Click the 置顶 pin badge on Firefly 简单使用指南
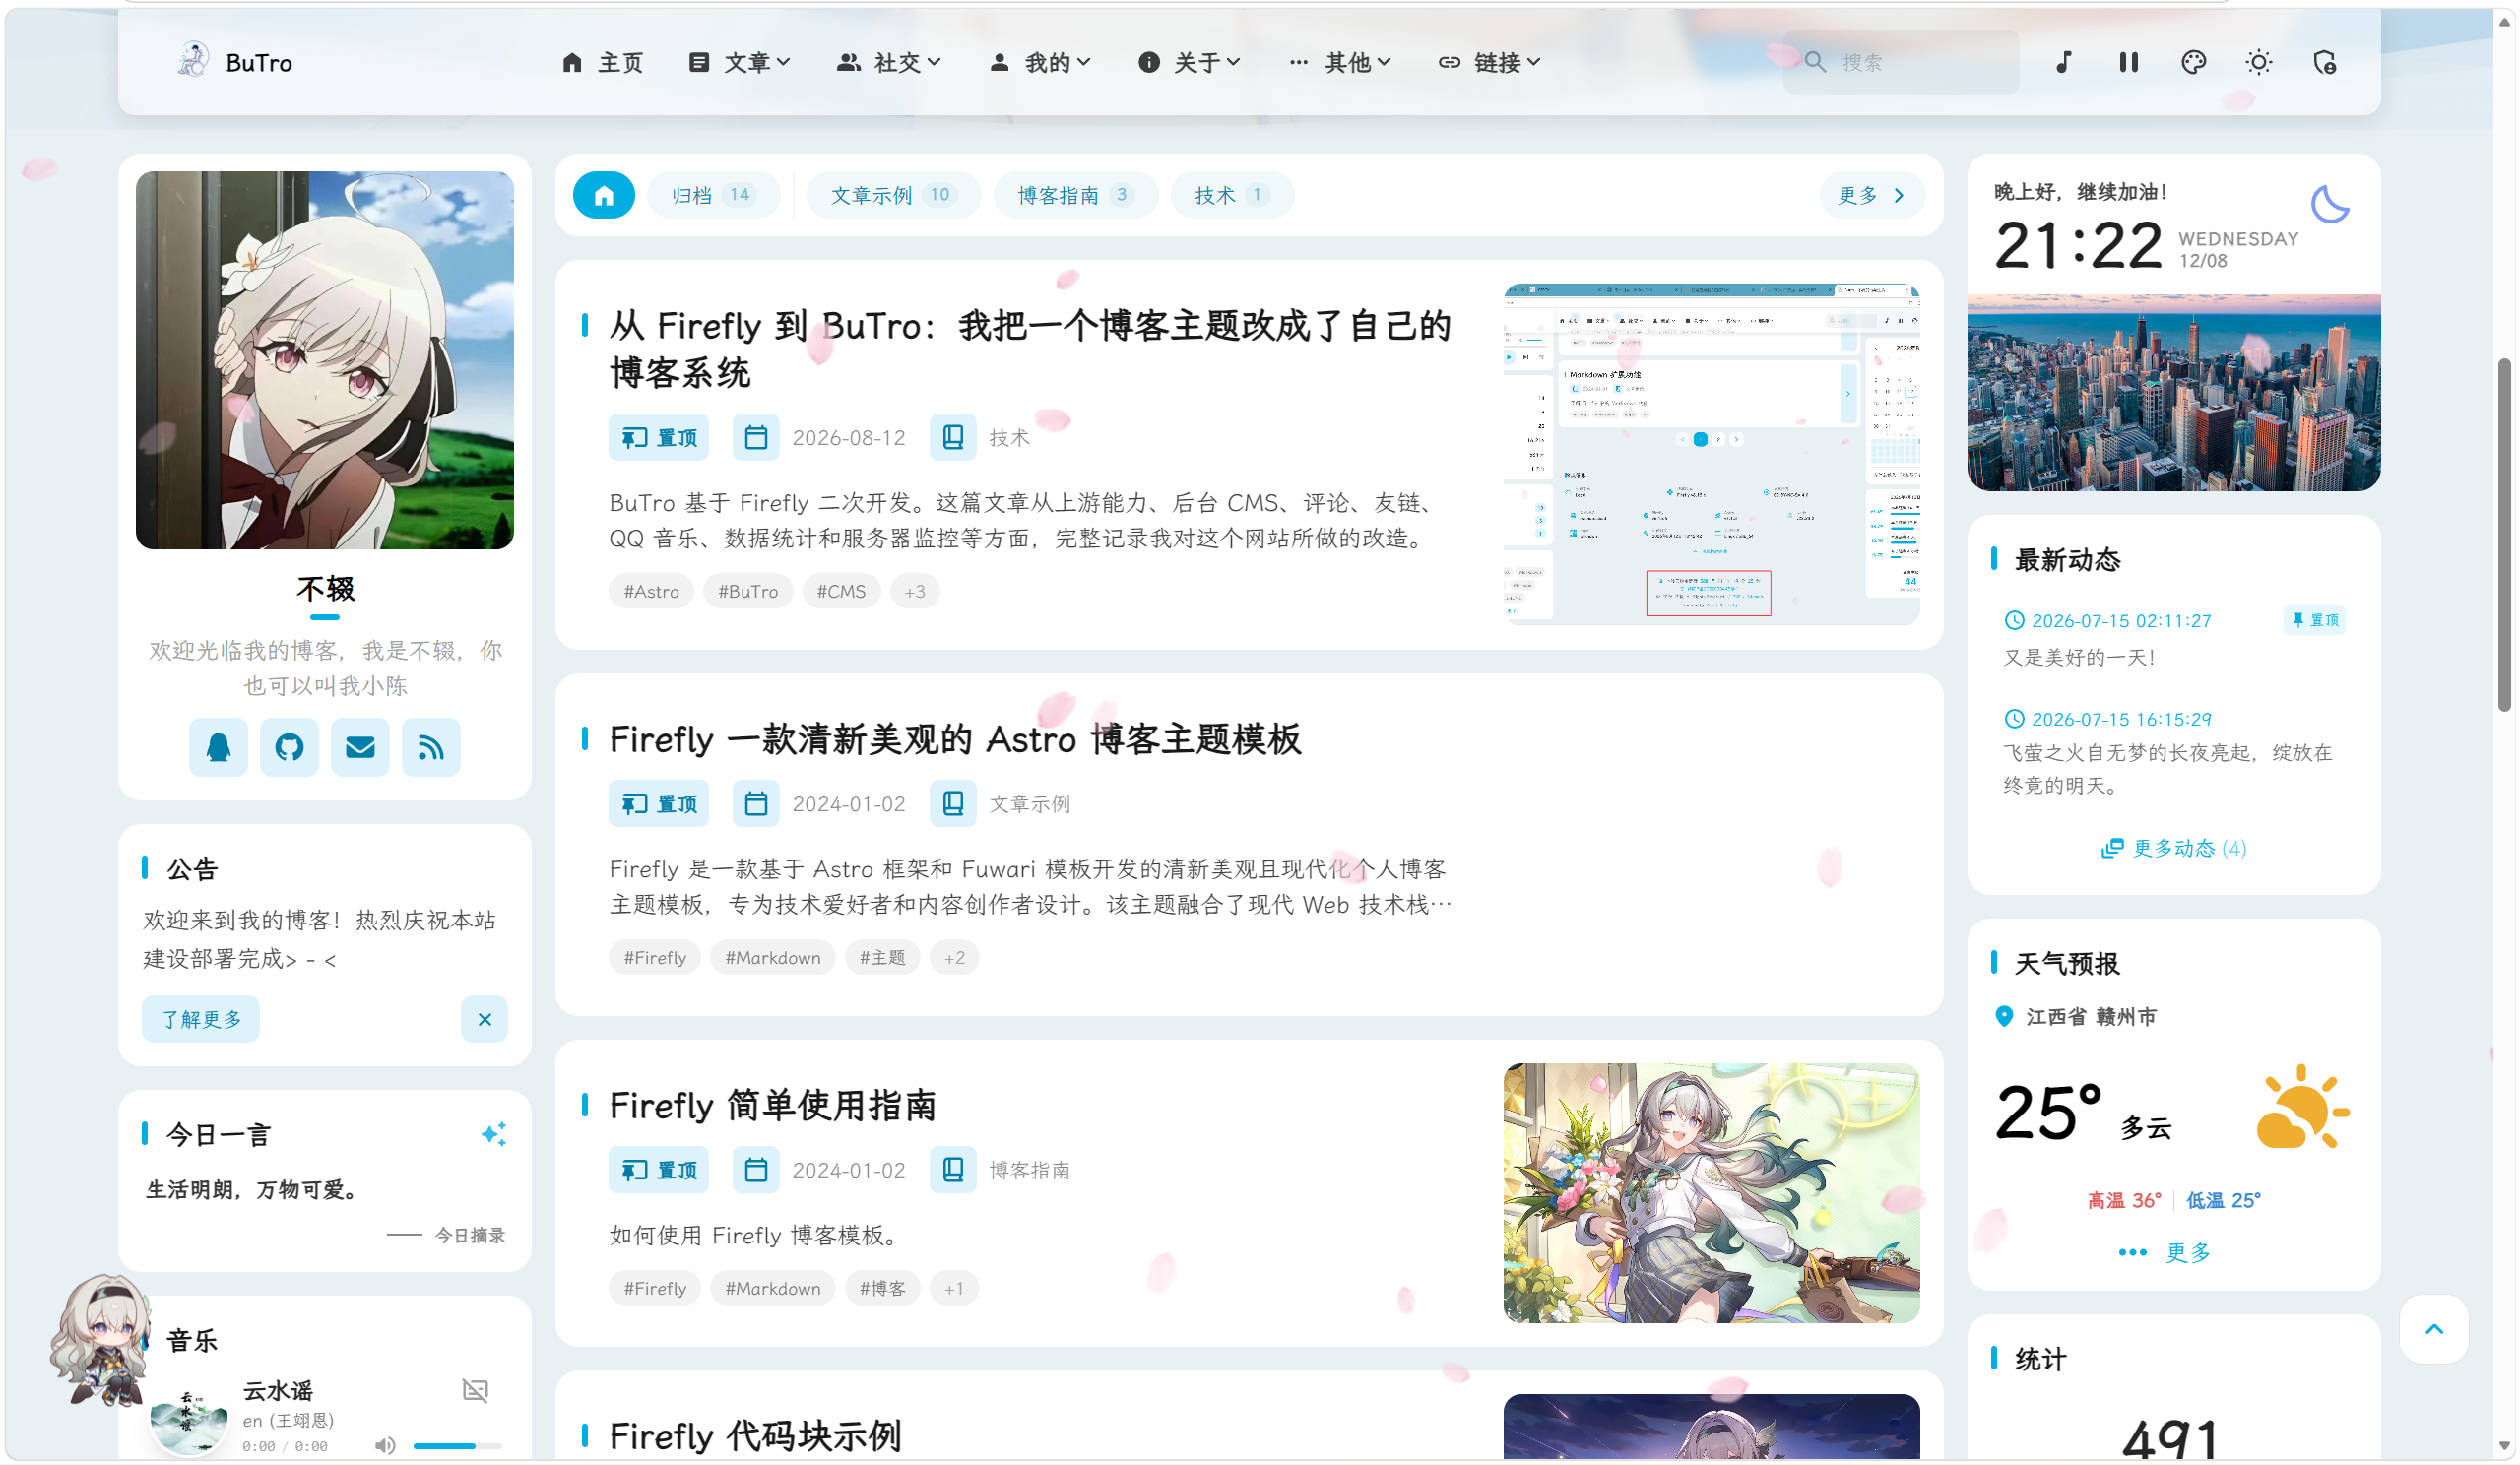Image resolution: width=2520 pixels, height=1465 pixels. [659, 1170]
